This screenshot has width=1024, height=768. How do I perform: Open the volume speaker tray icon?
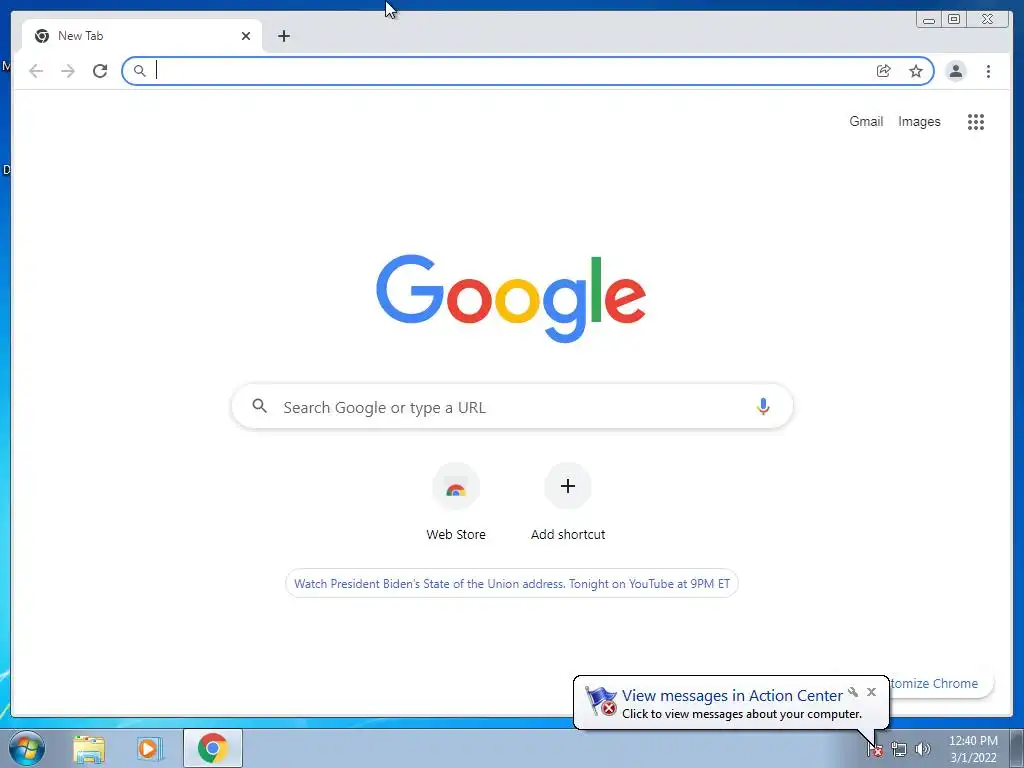(922, 750)
